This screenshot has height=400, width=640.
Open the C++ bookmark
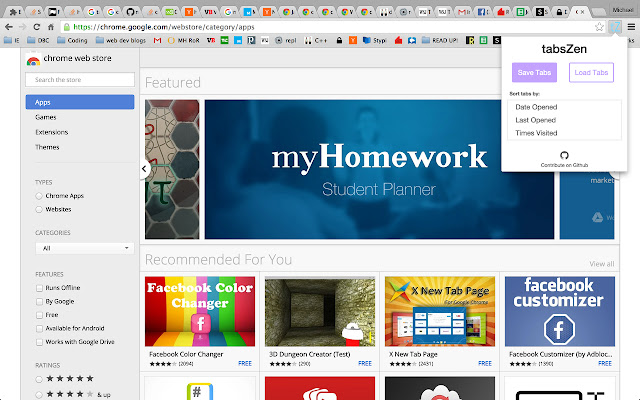pos(316,40)
